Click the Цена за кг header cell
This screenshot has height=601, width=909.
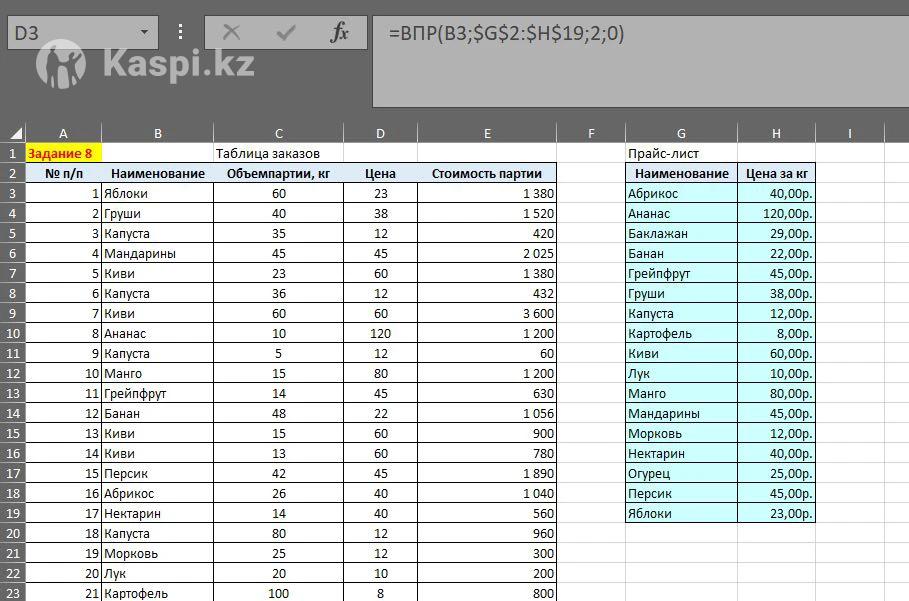click(776, 173)
